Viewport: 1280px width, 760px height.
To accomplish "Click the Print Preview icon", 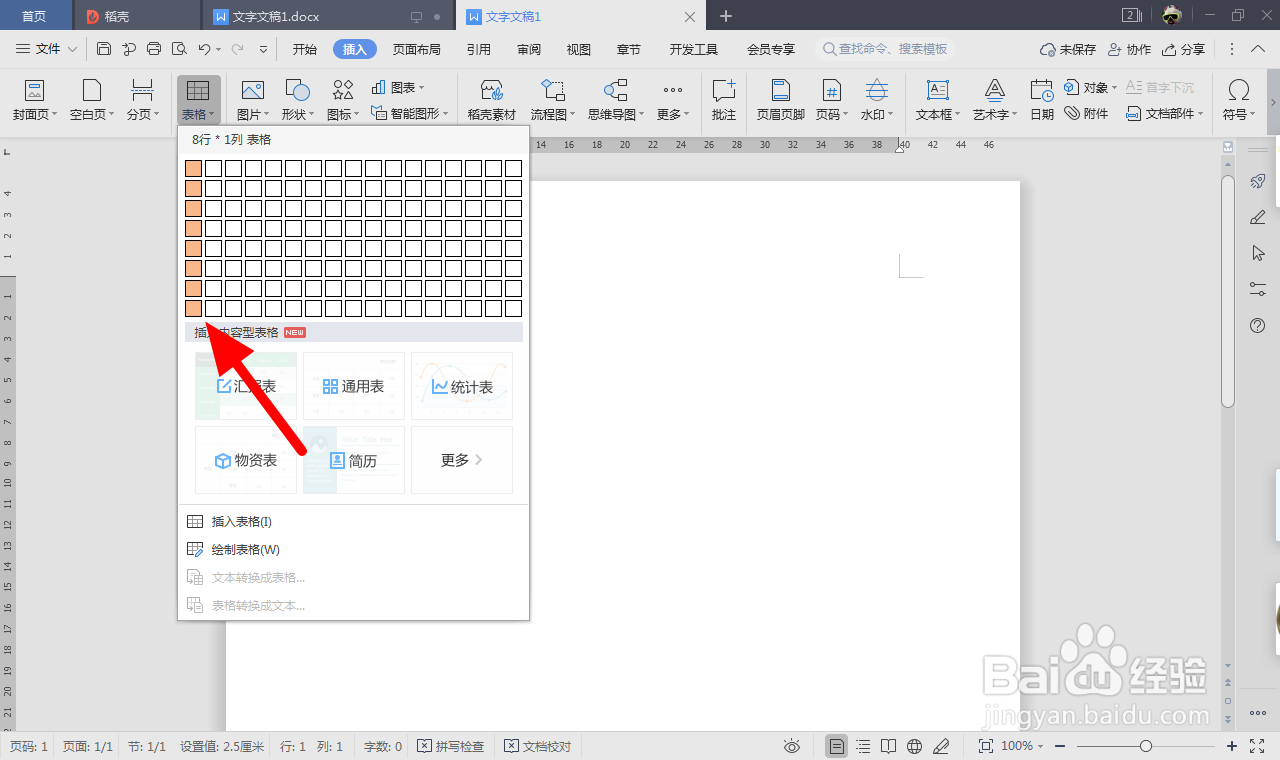I will 179,49.
